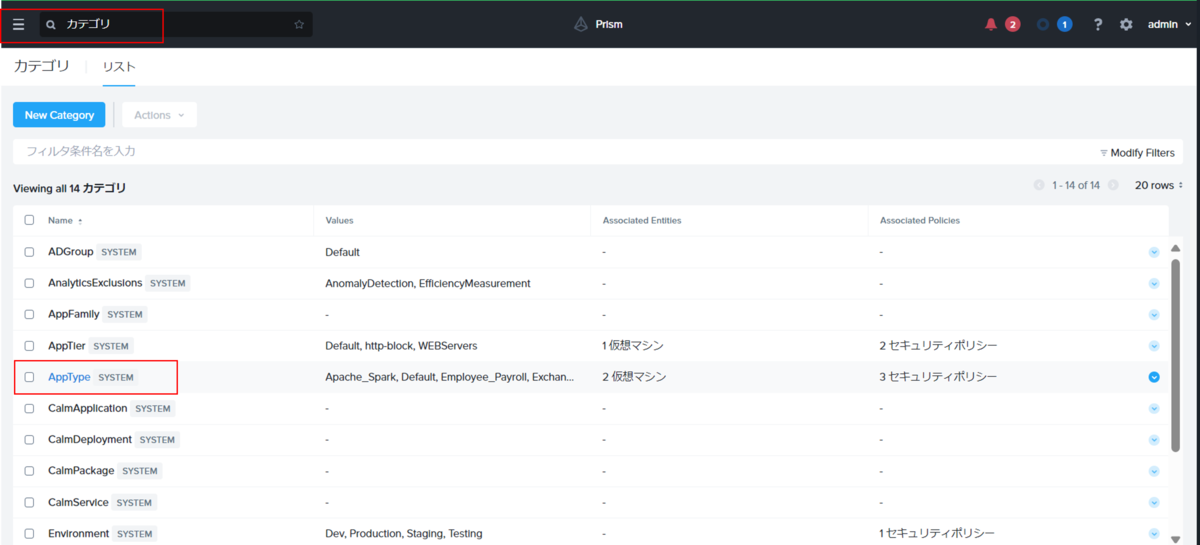Check the AppTier row checkbox
The height and width of the screenshot is (545, 1200).
[x=30, y=346]
